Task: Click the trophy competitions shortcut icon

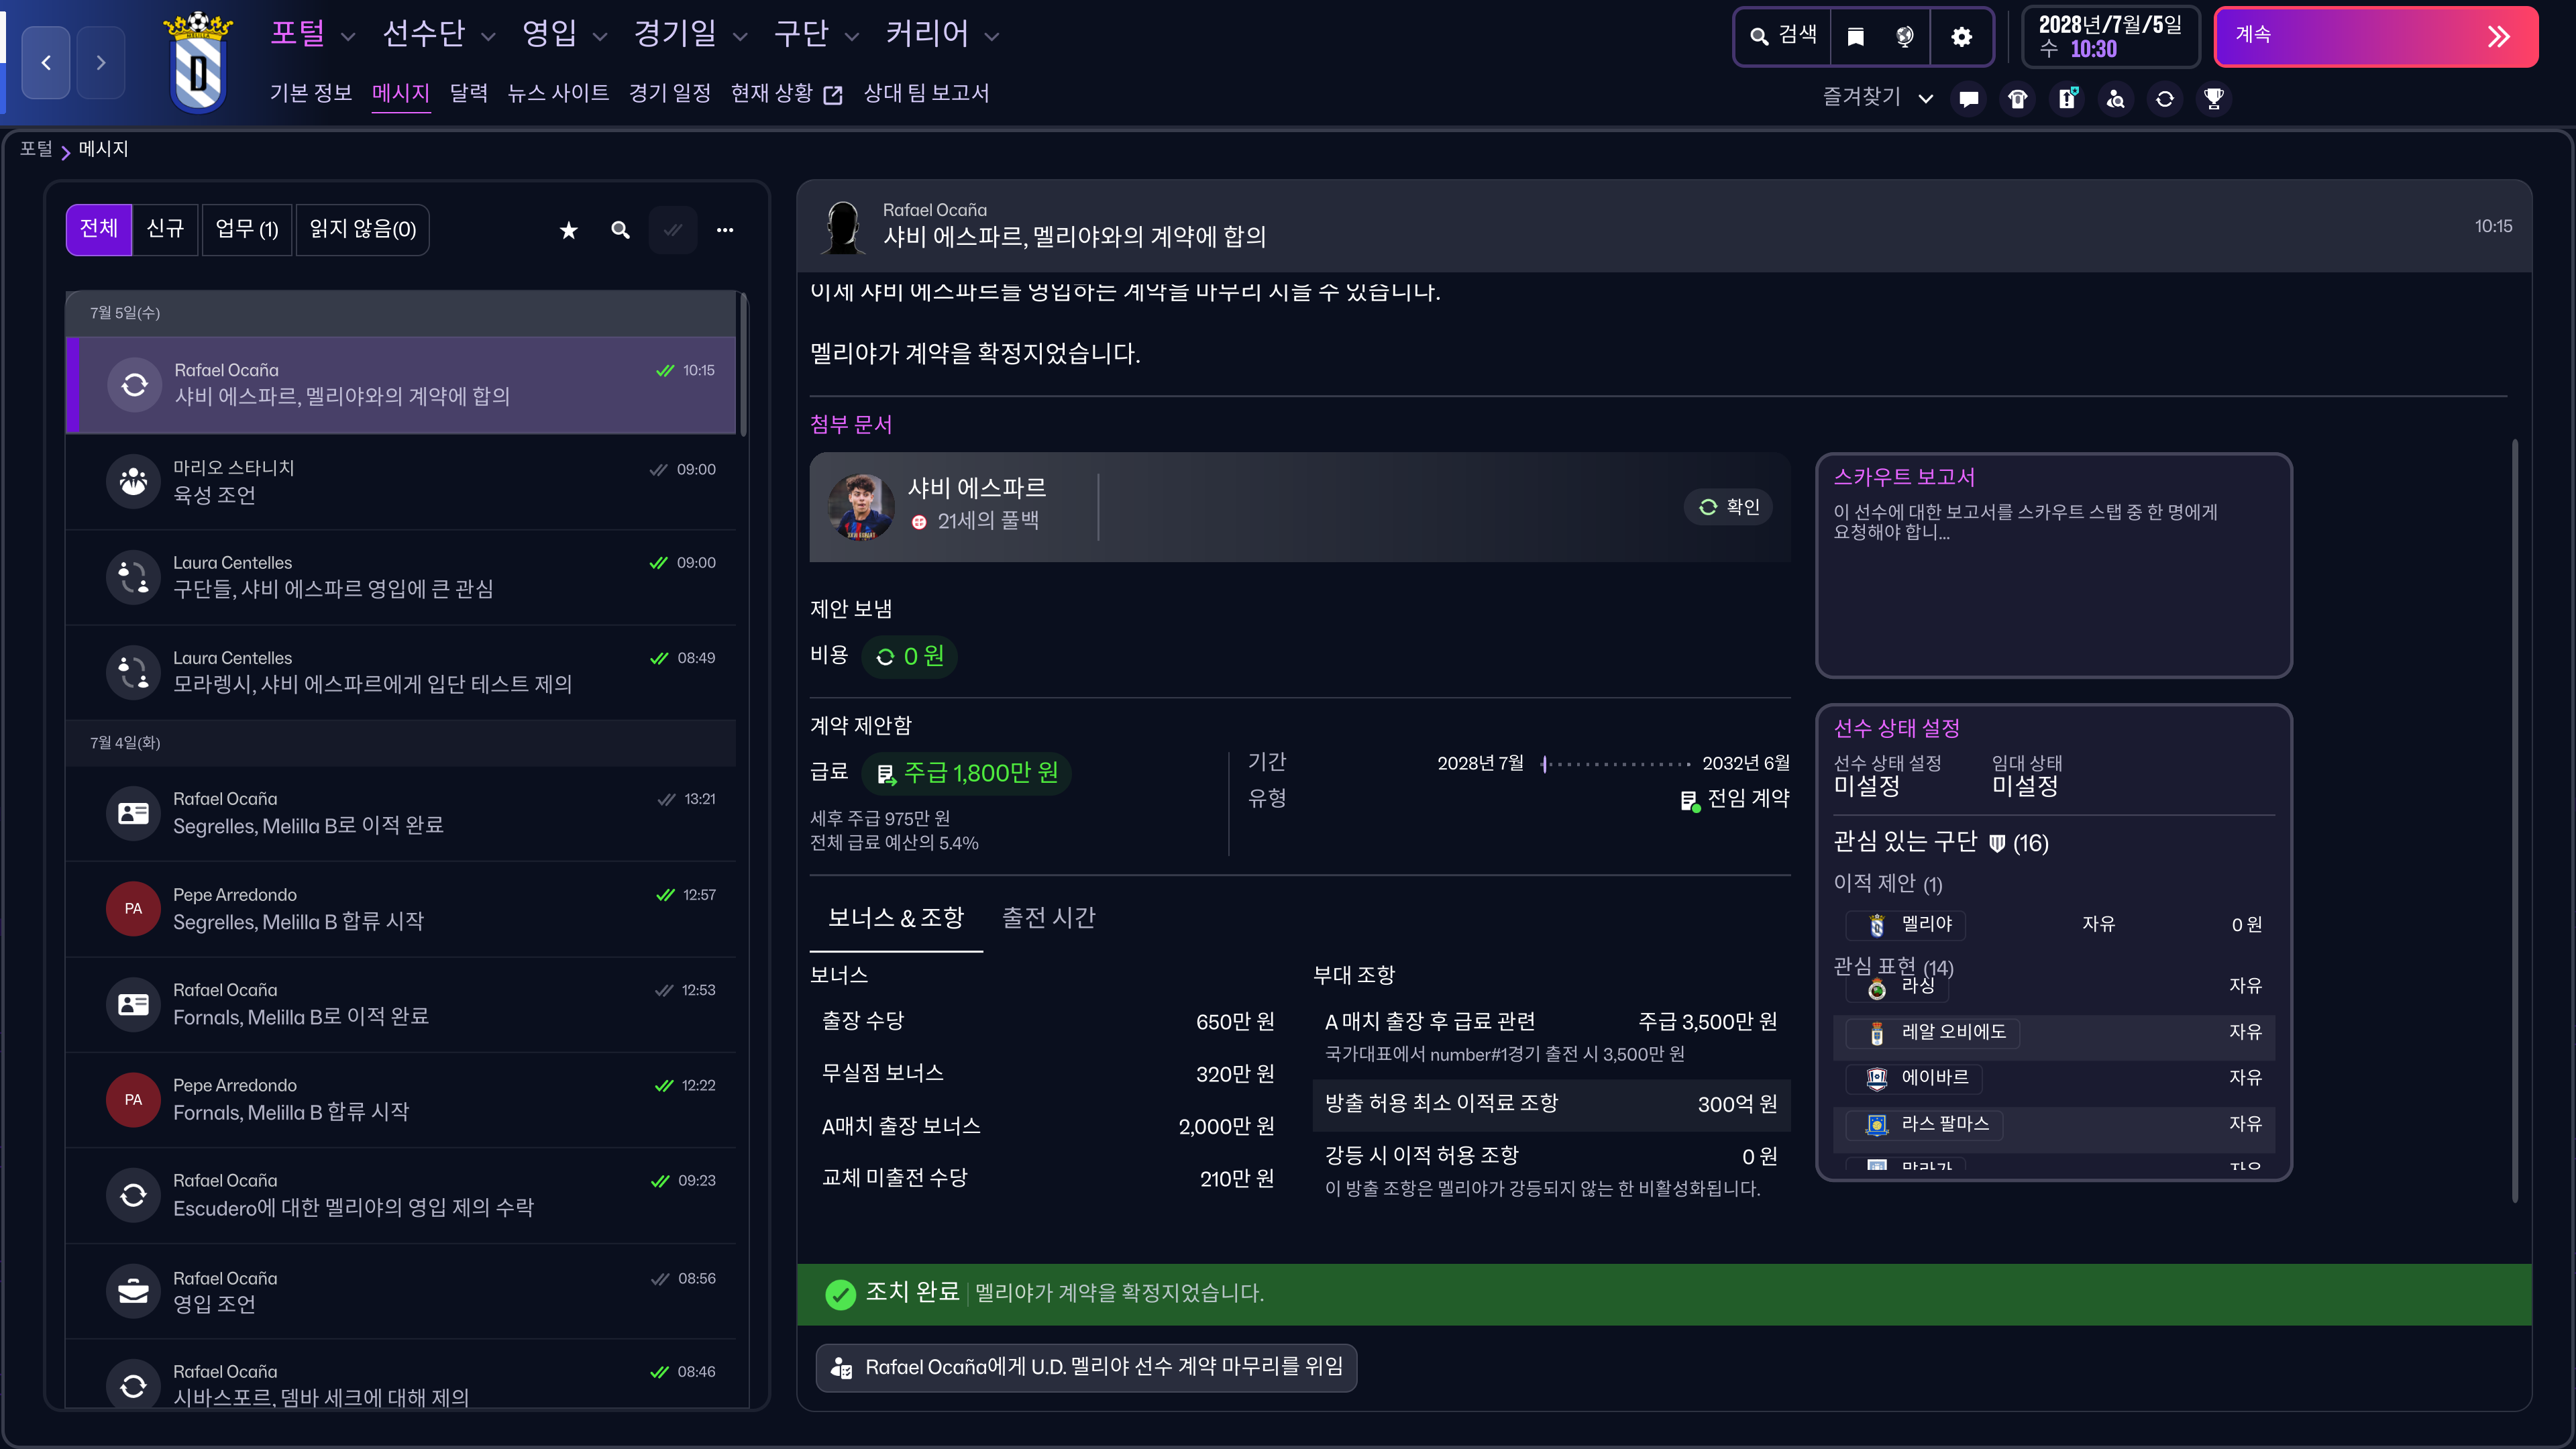Action: coord(2213,98)
